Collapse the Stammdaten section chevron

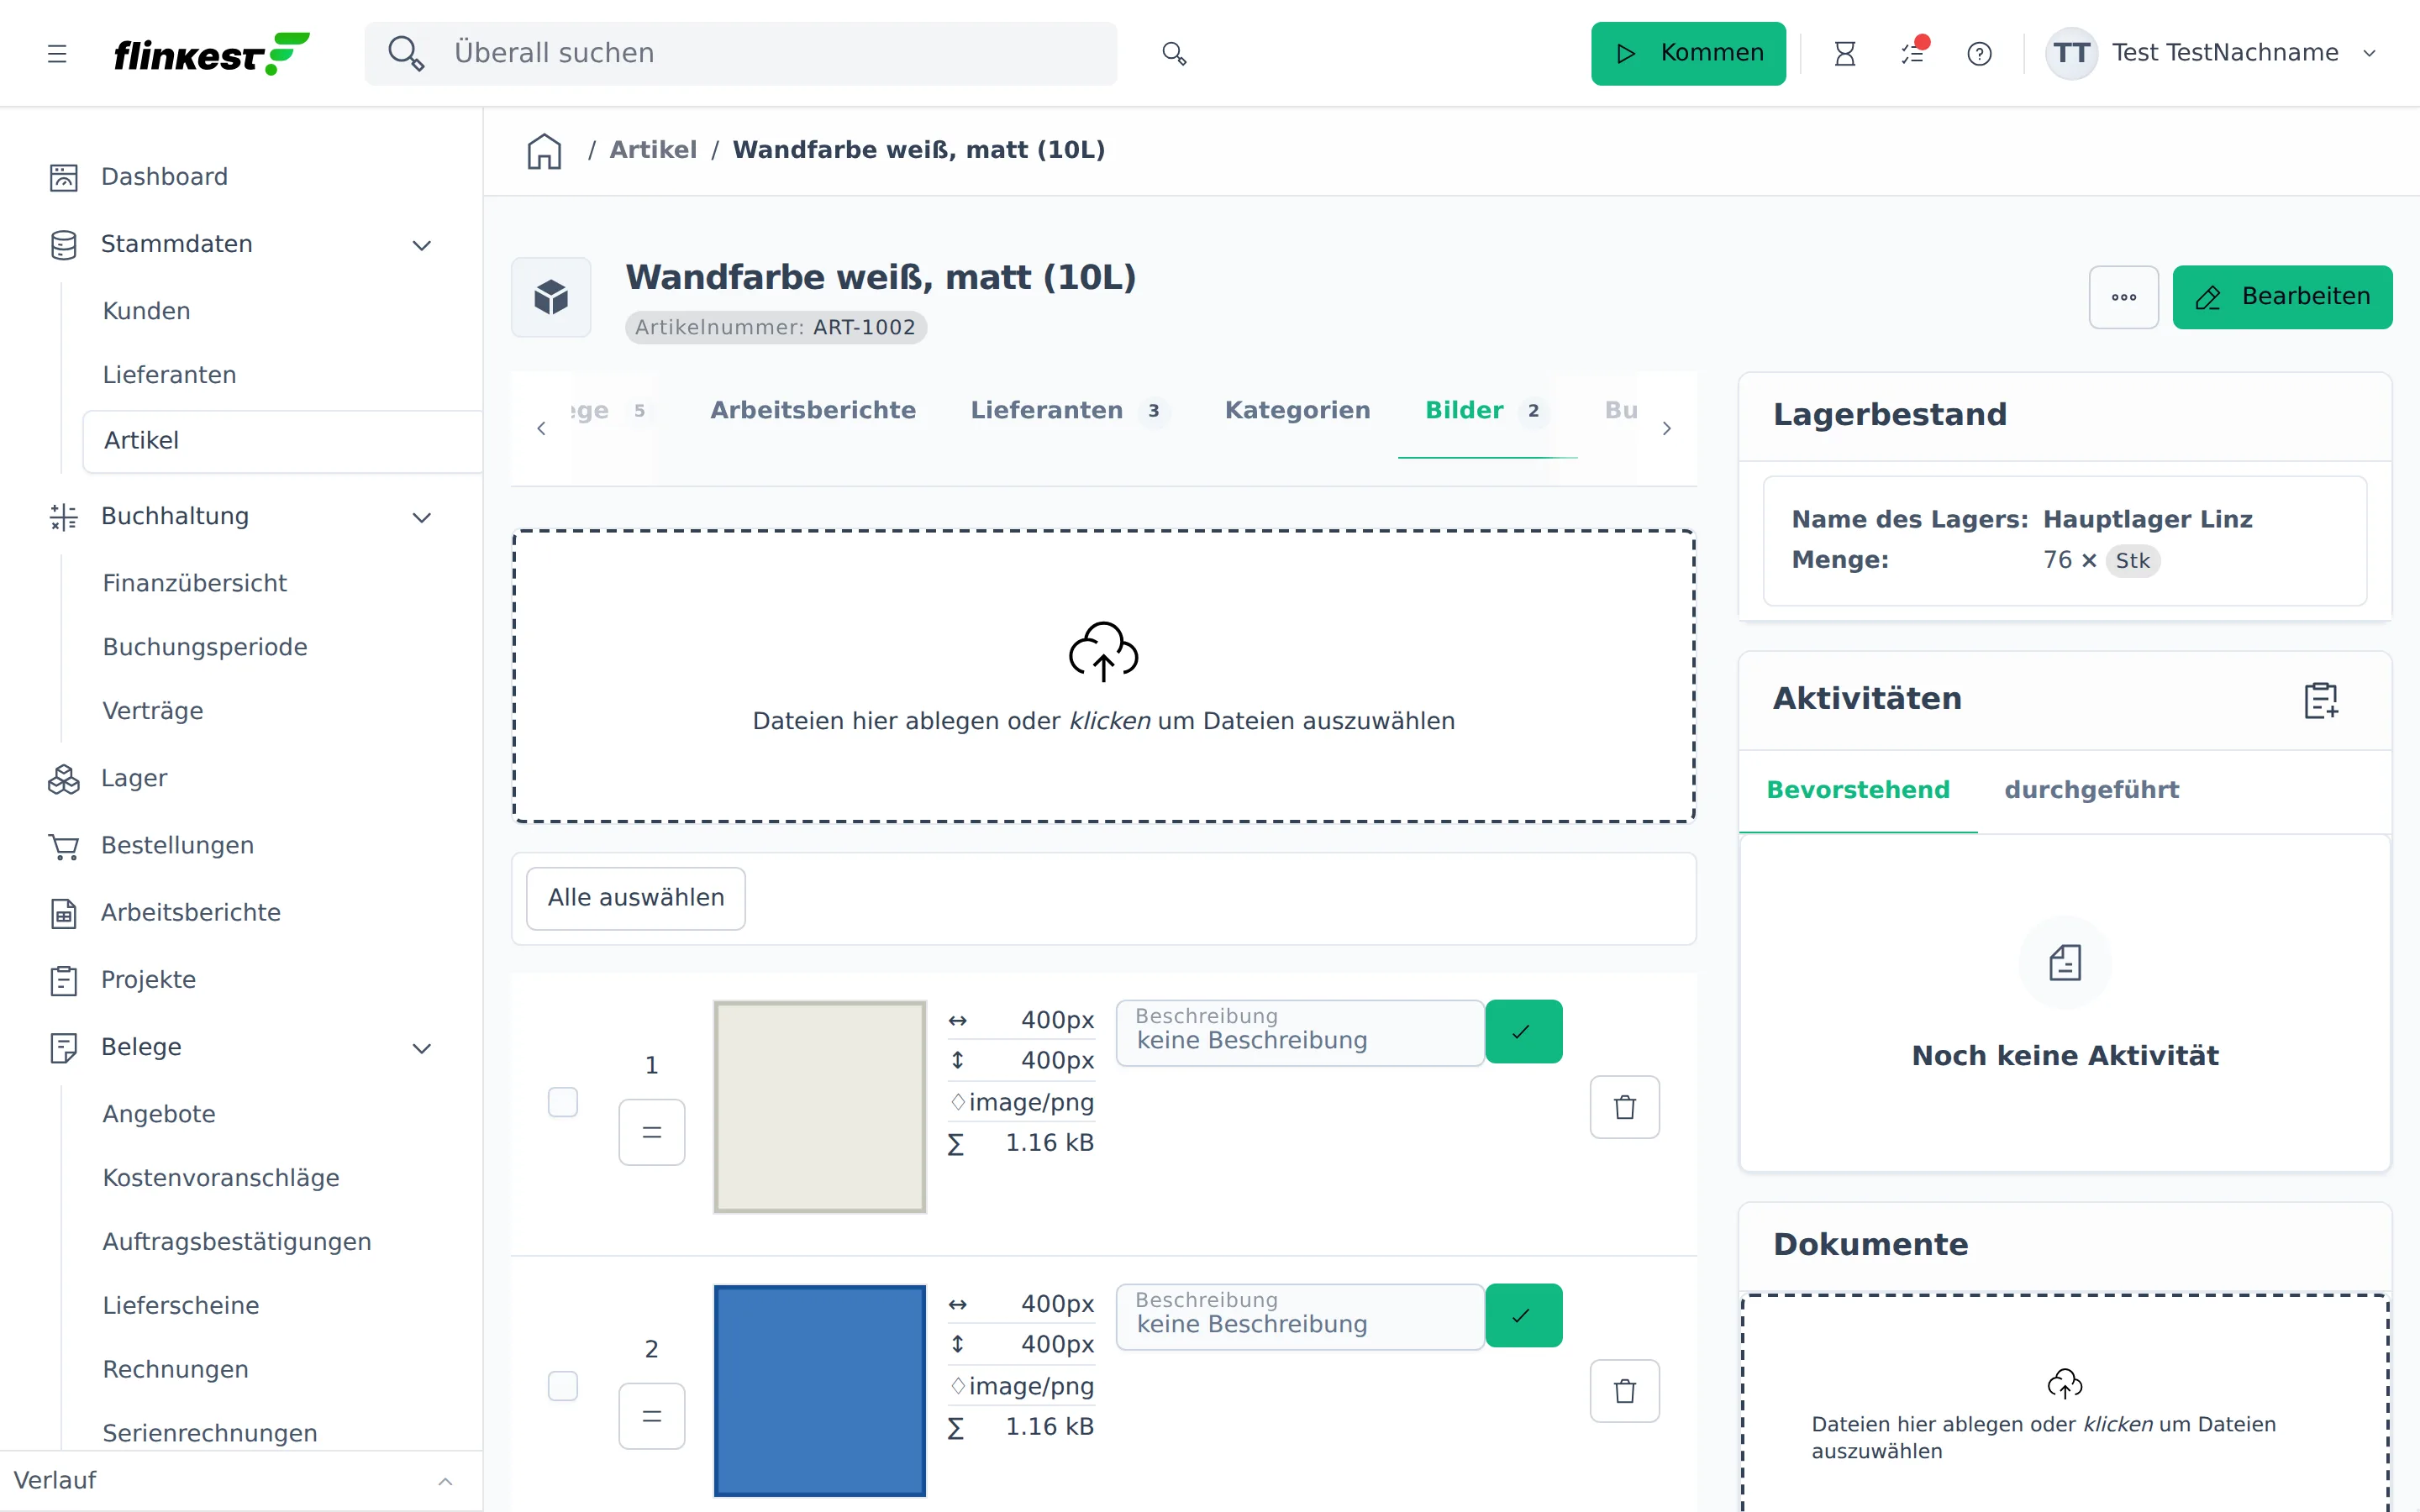tap(422, 245)
